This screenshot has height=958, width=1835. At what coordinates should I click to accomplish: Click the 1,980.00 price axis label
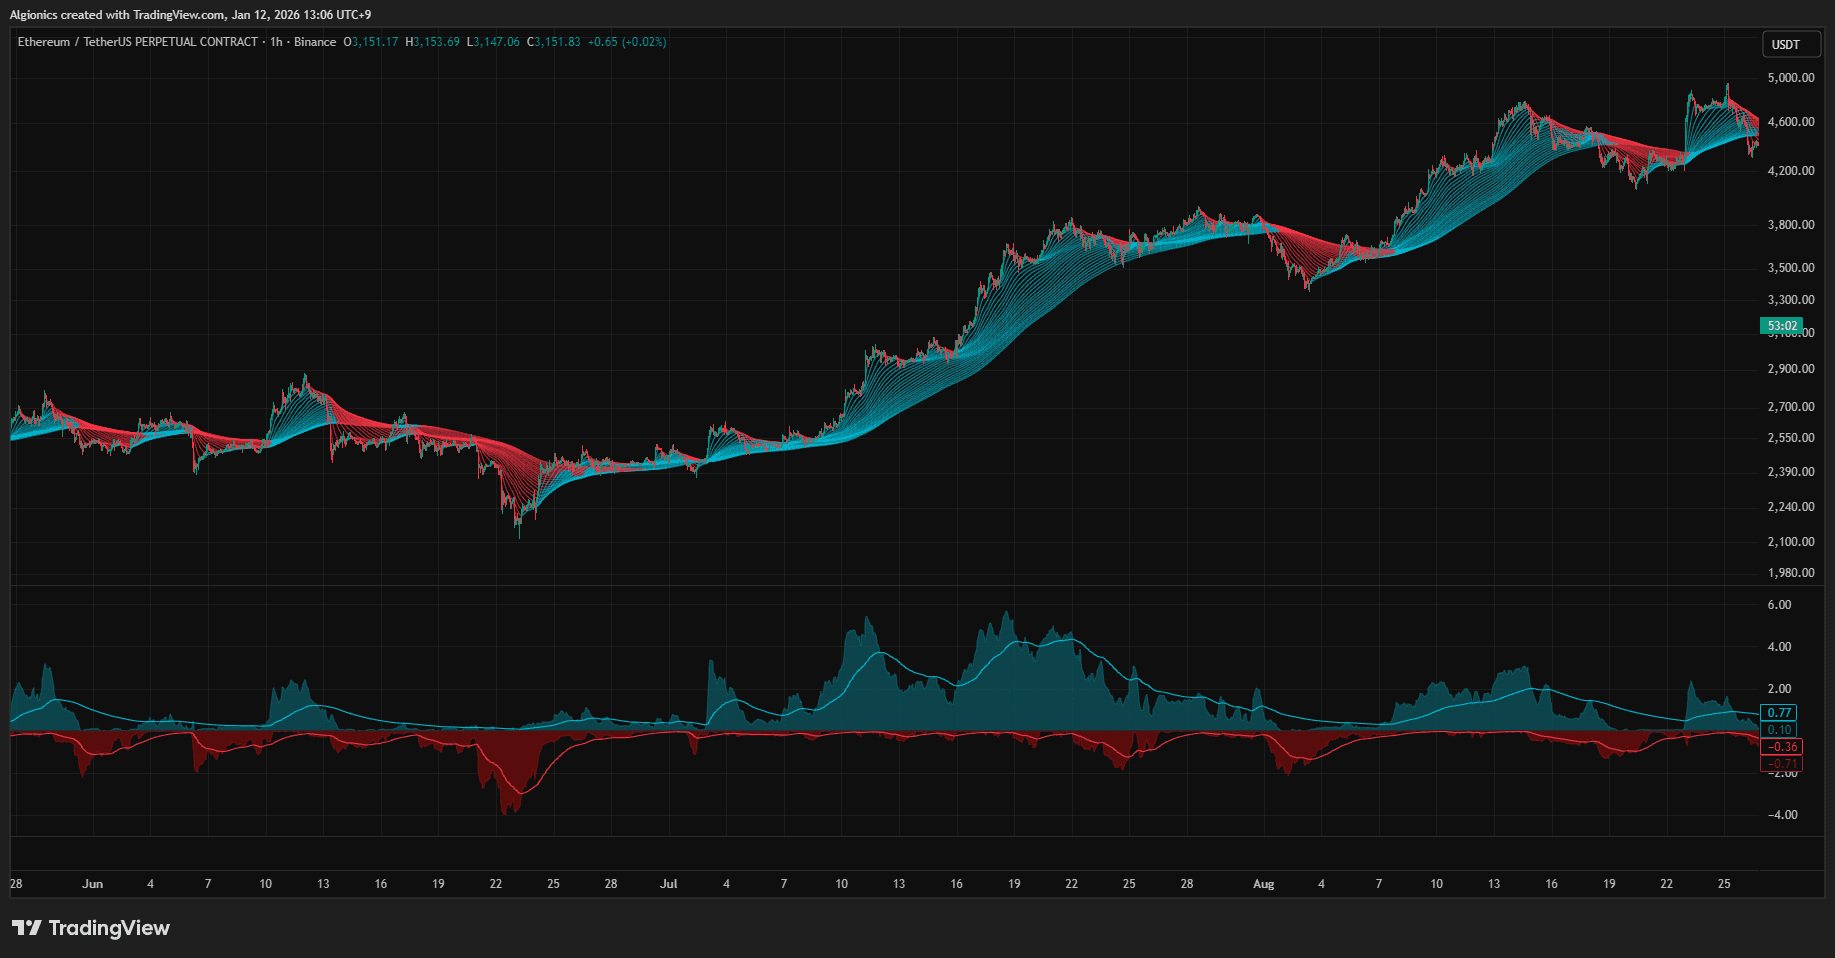[1791, 573]
